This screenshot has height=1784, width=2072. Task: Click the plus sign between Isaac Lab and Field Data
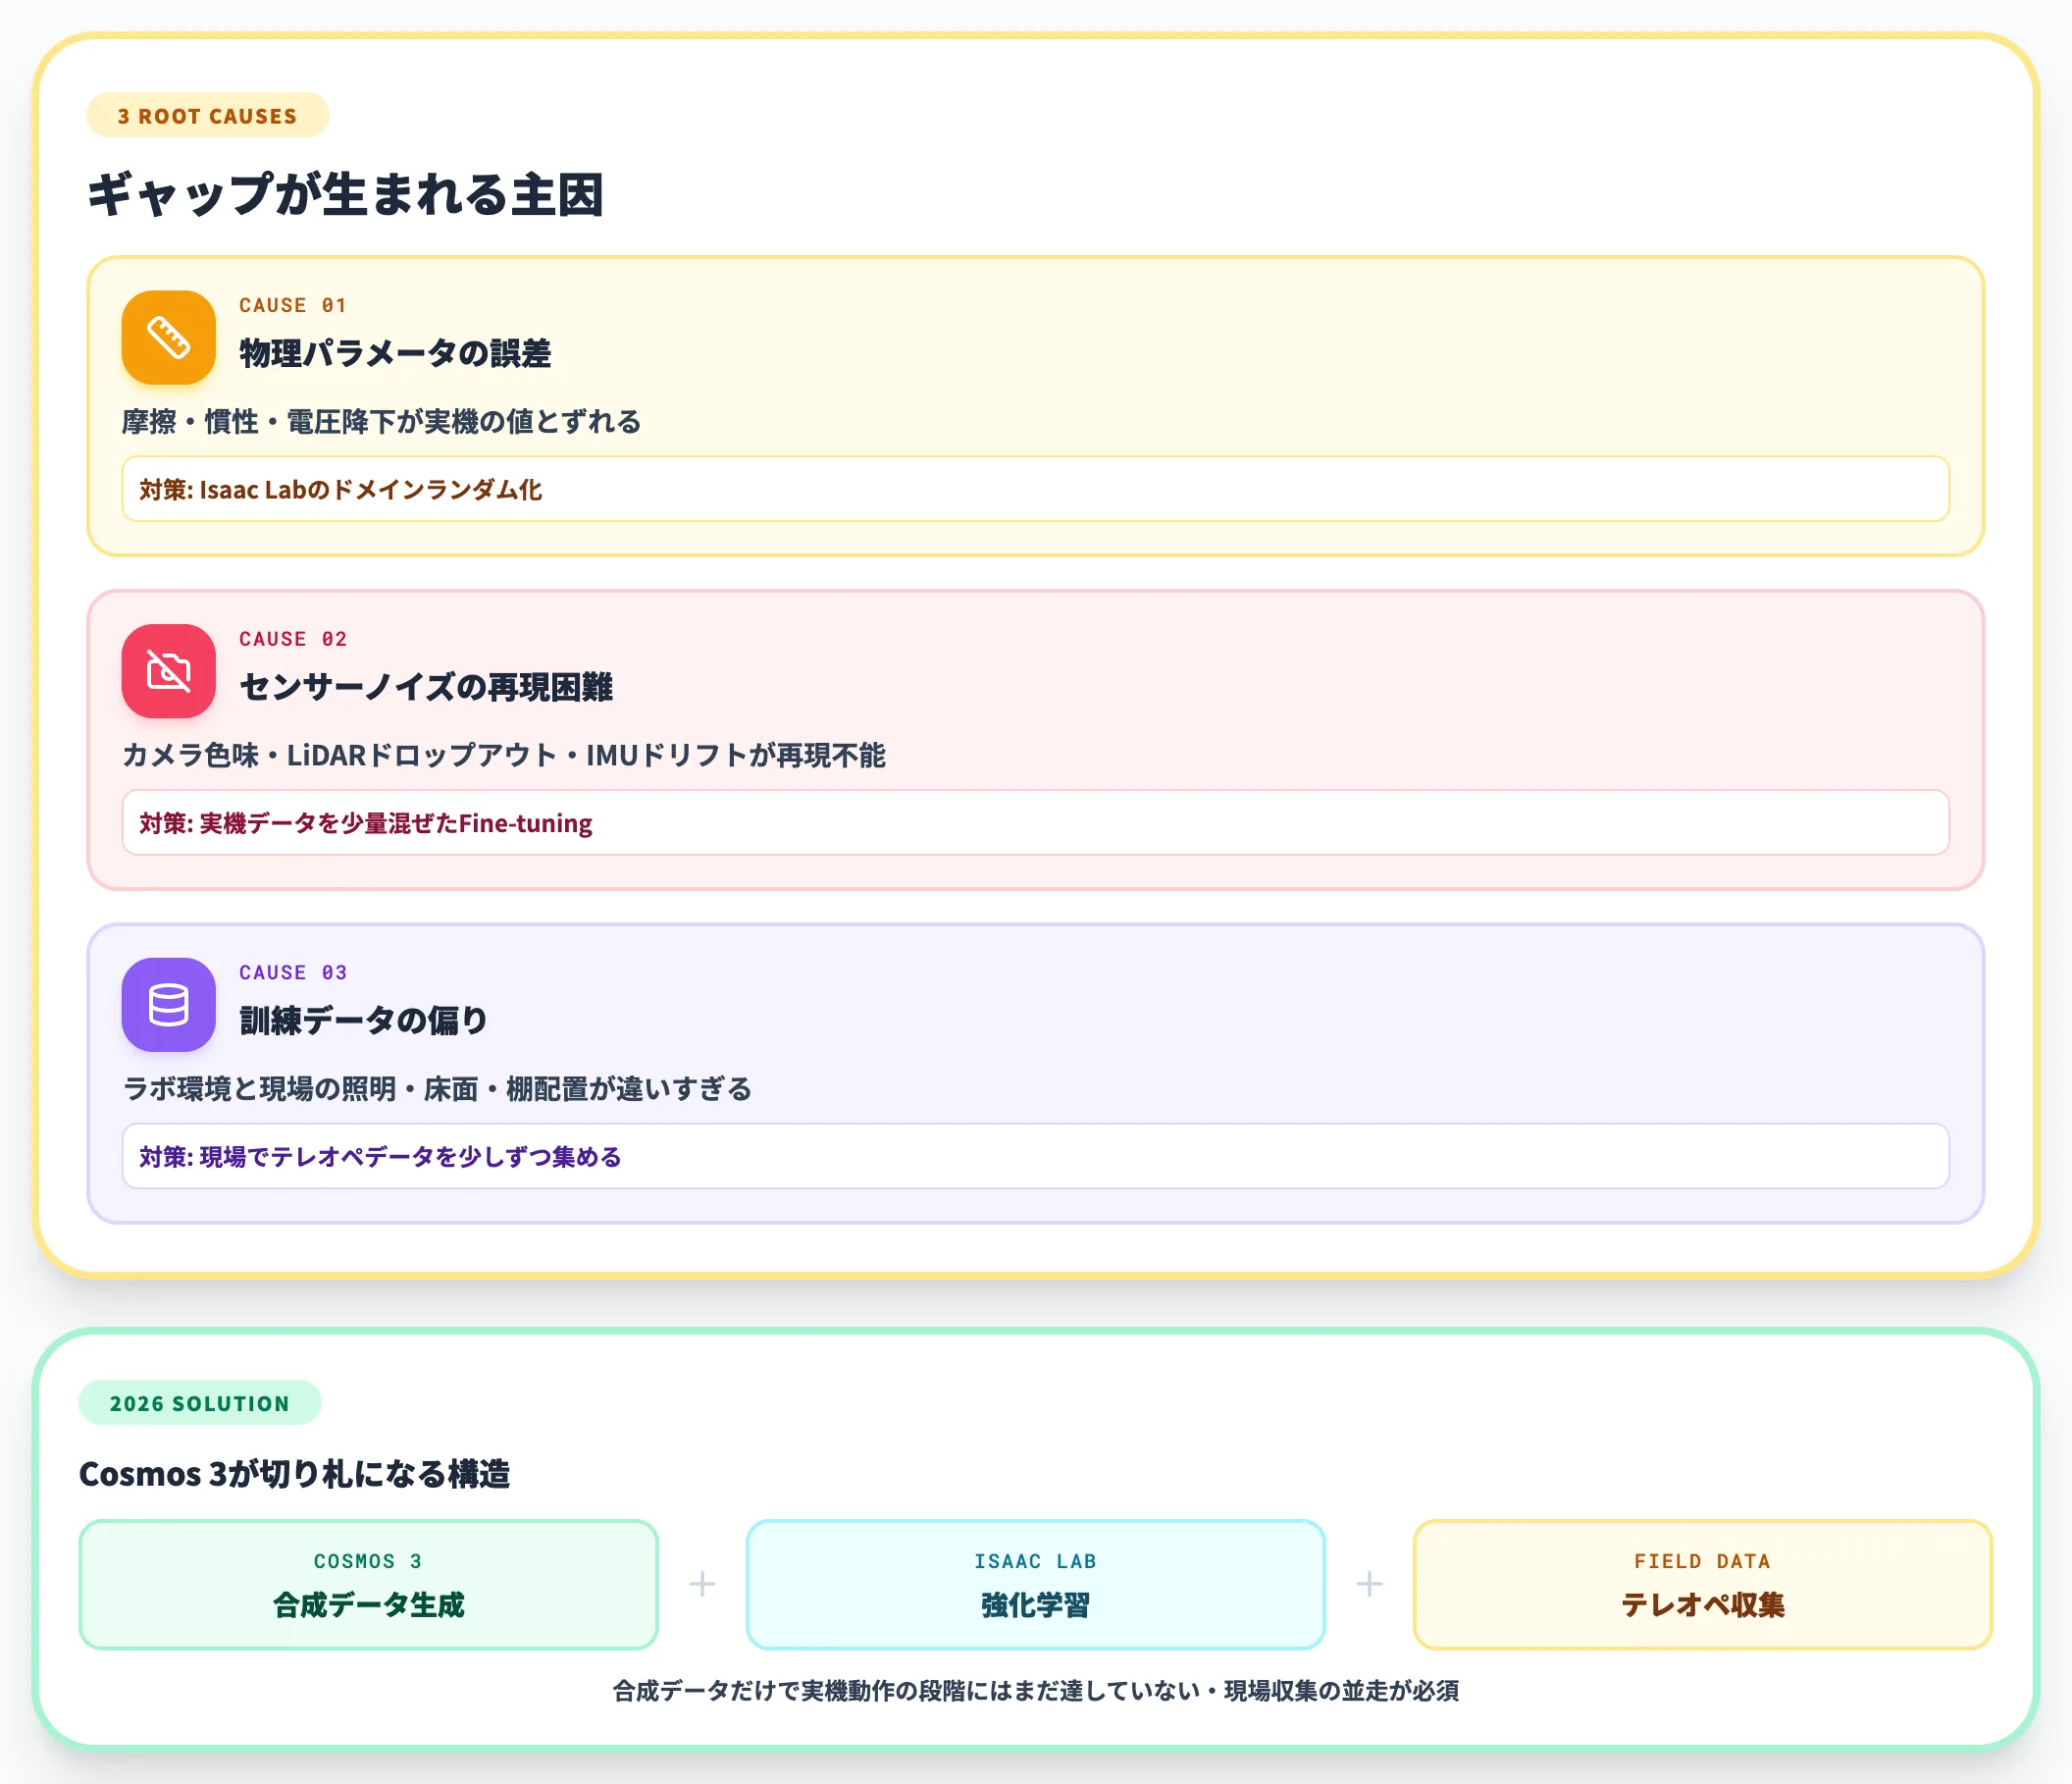[1369, 1584]
